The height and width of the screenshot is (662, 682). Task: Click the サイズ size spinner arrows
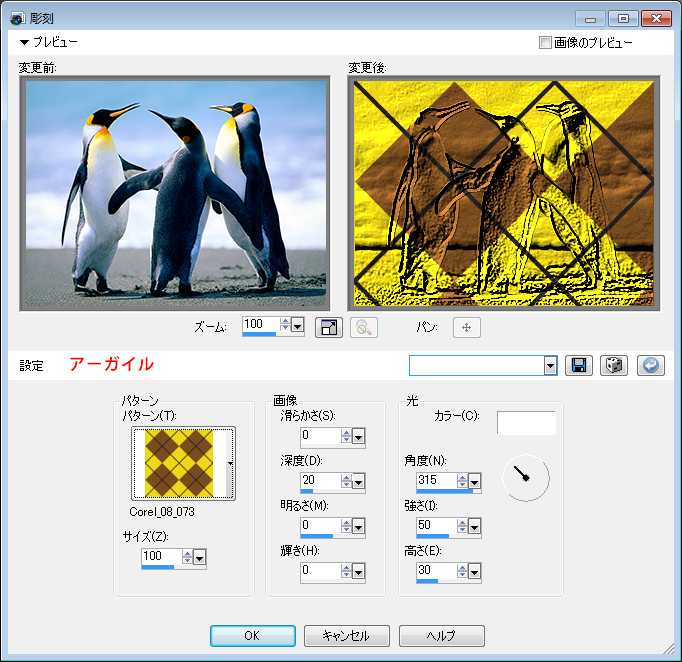186,556
